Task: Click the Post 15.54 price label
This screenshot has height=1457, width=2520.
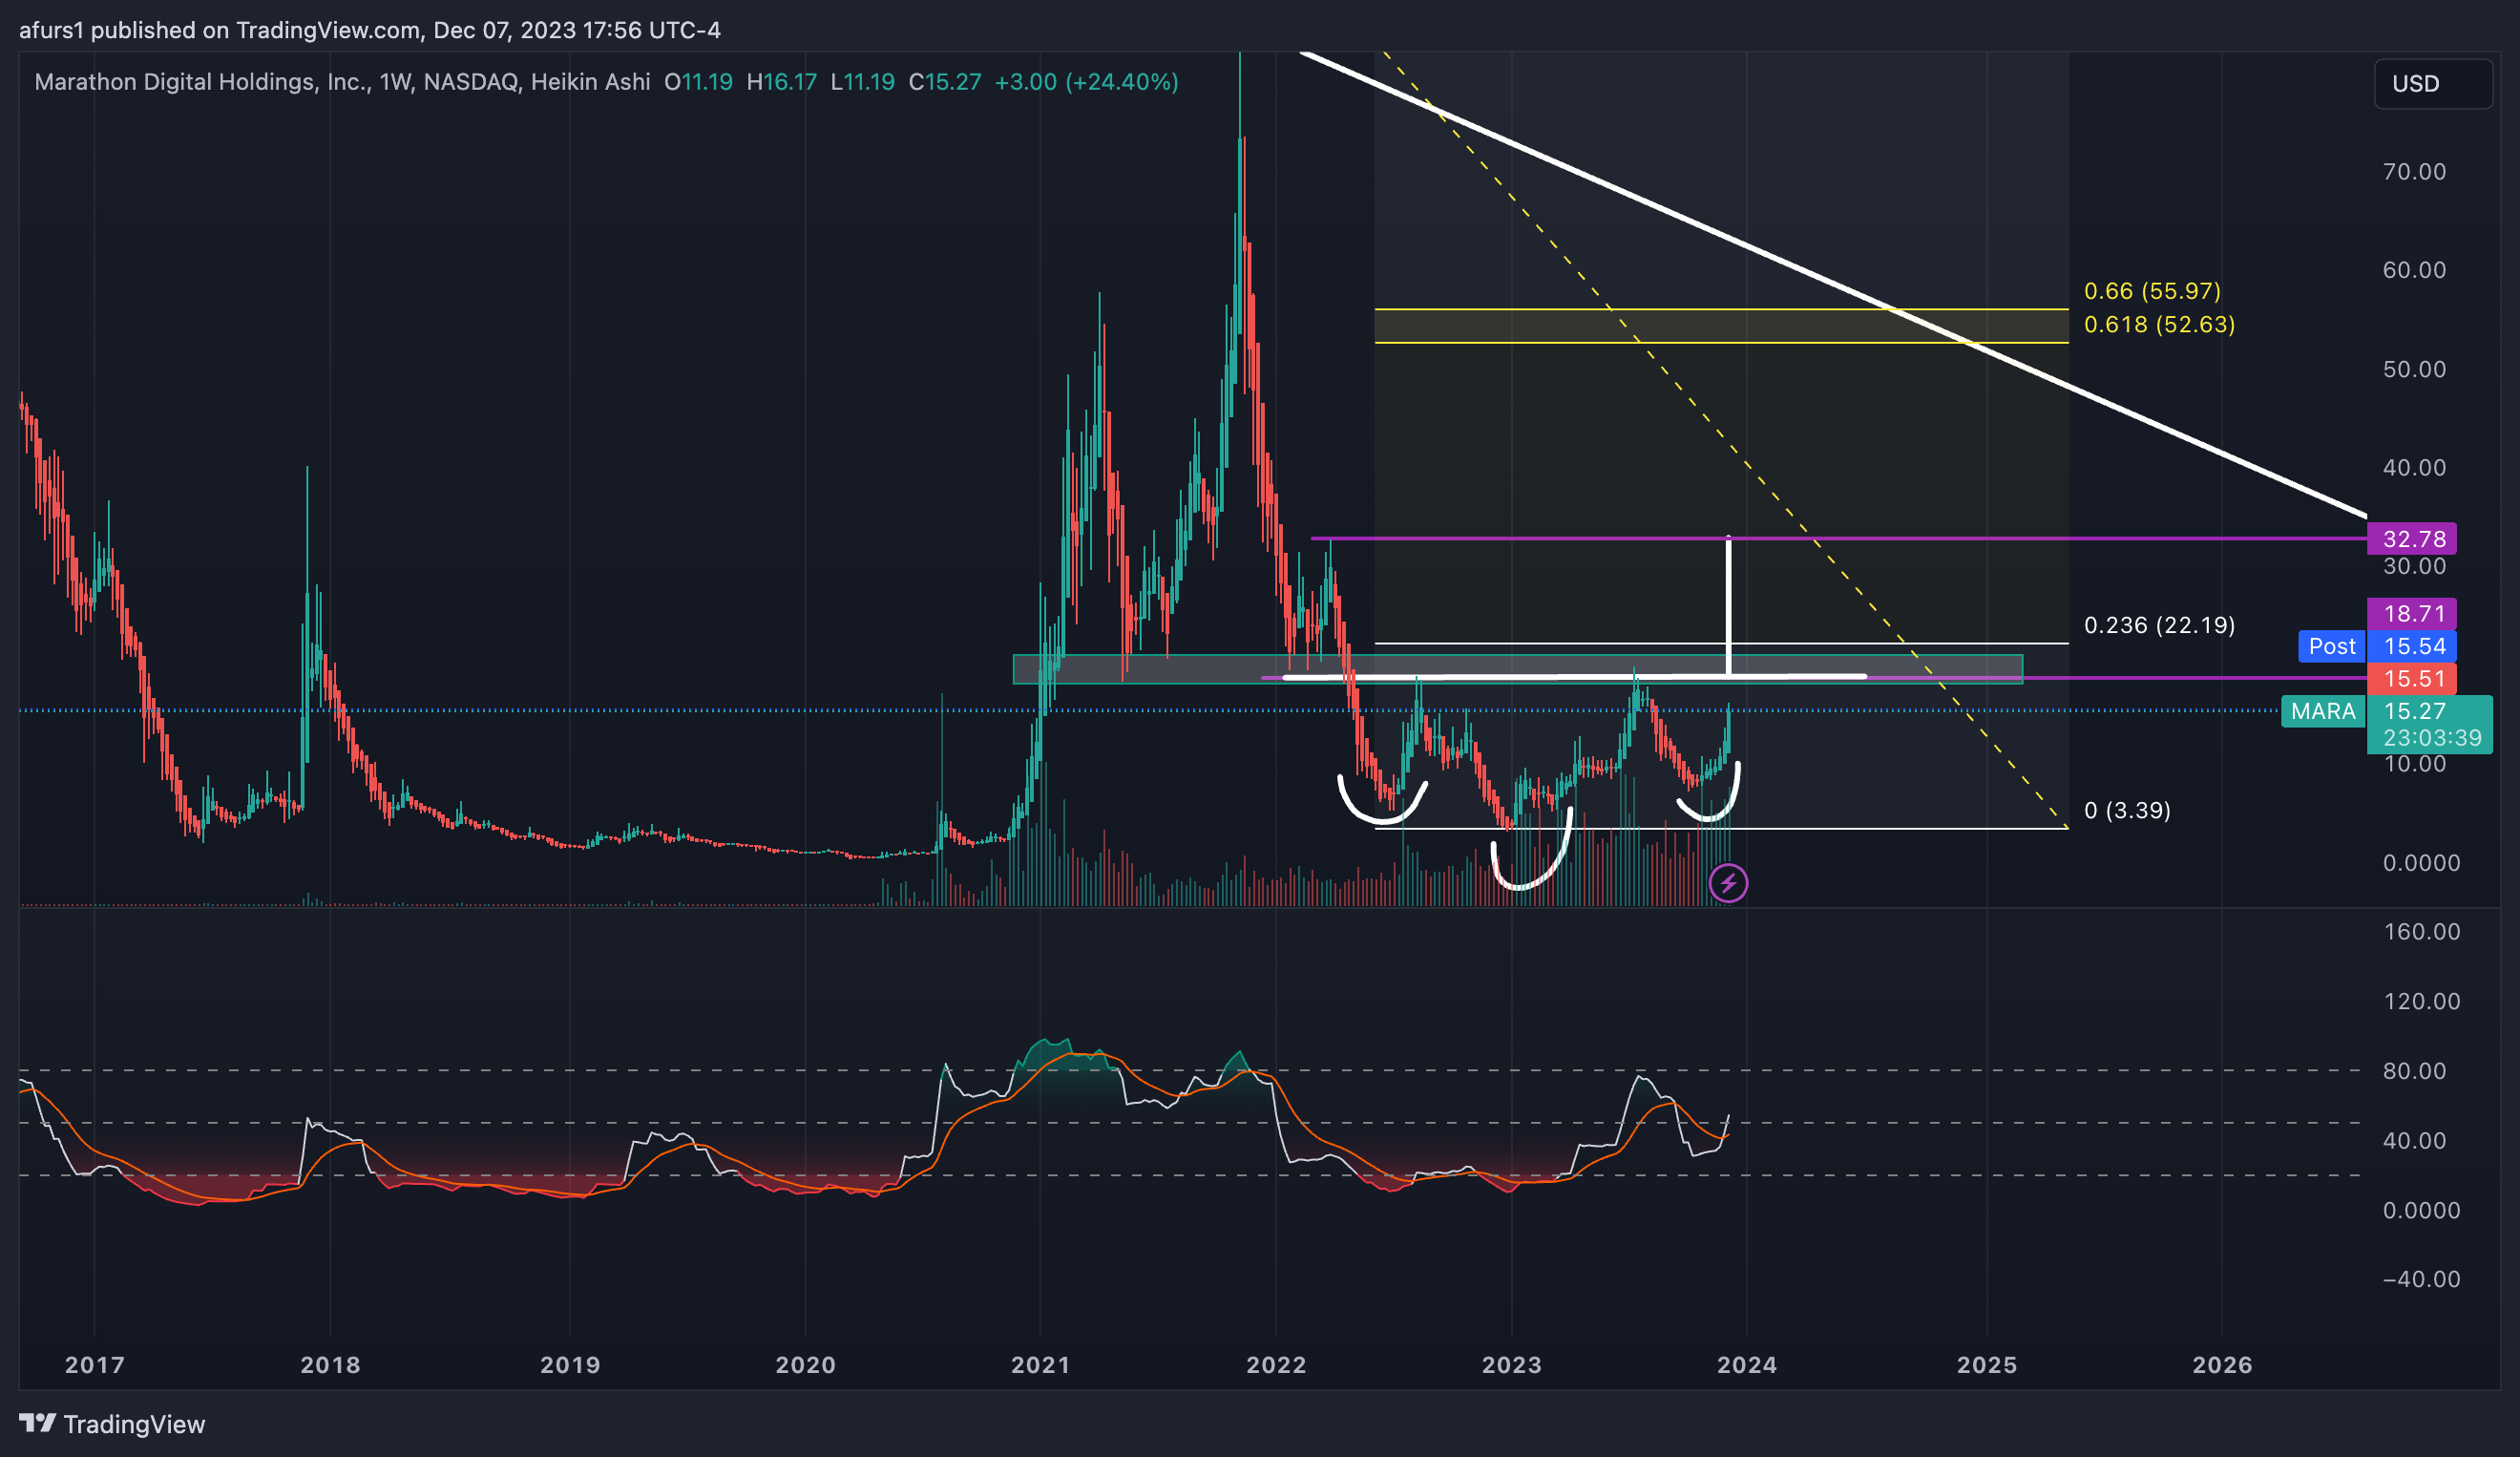Action: [x=2377, y=646]
